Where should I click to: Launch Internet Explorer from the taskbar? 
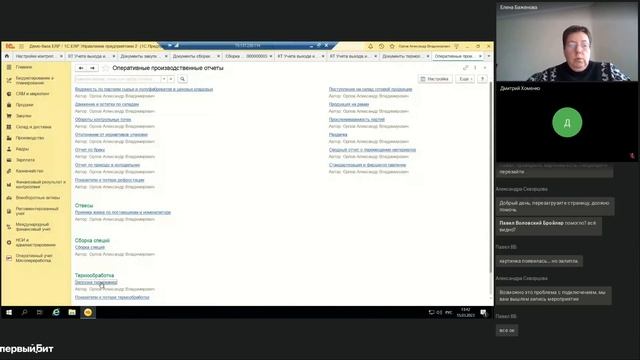[x=56, y=312]
